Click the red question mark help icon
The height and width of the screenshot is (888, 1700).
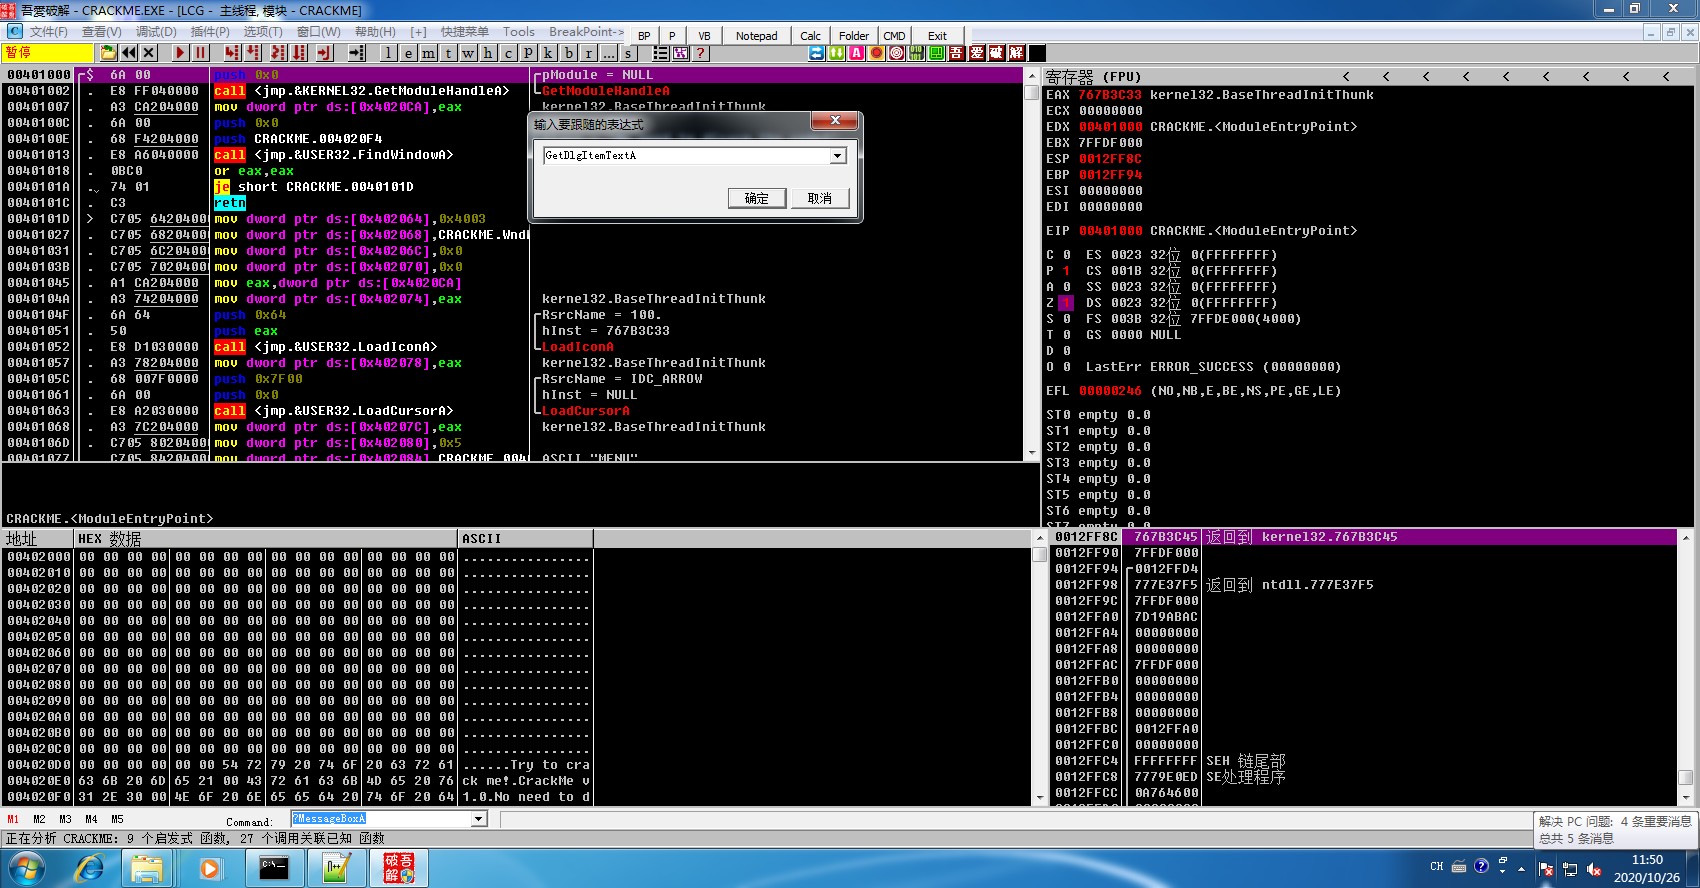[701, 53]
